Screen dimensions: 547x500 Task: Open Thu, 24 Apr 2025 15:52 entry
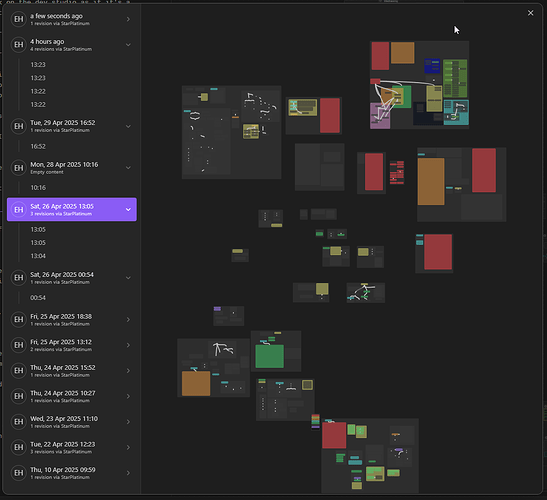click(x=72, y=371)
